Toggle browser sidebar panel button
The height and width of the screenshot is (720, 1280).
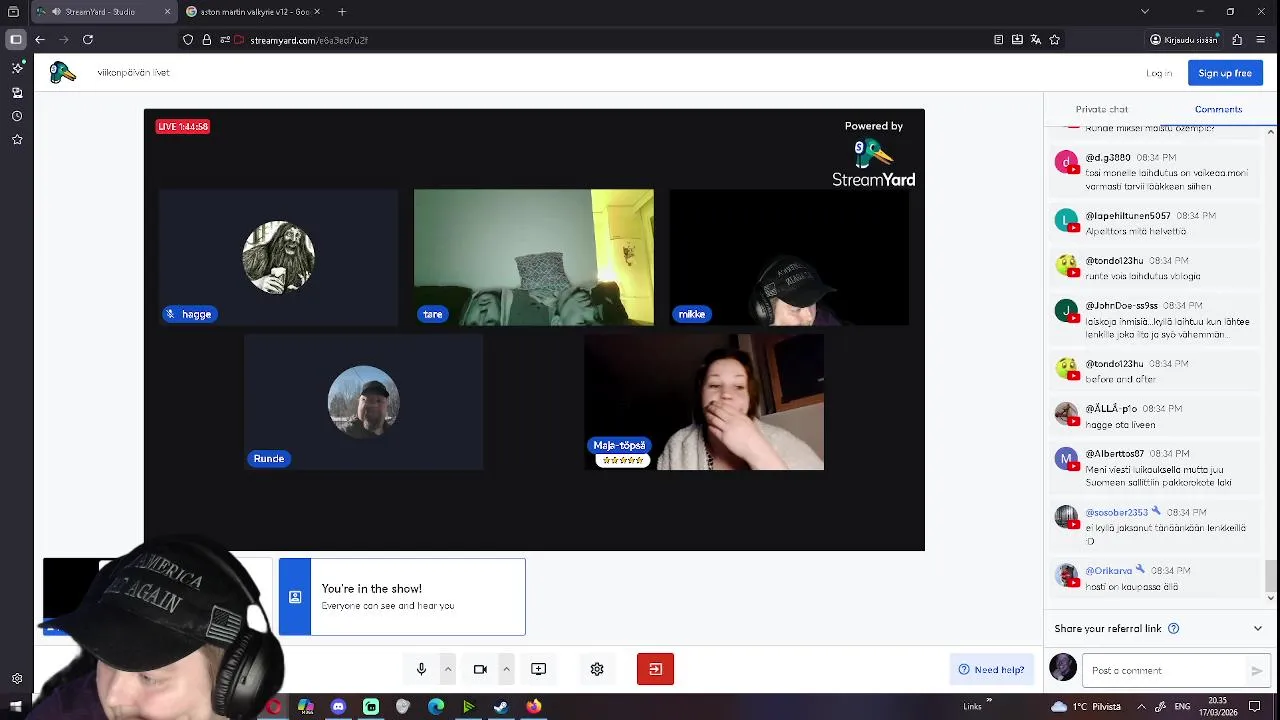pos(16,40)
